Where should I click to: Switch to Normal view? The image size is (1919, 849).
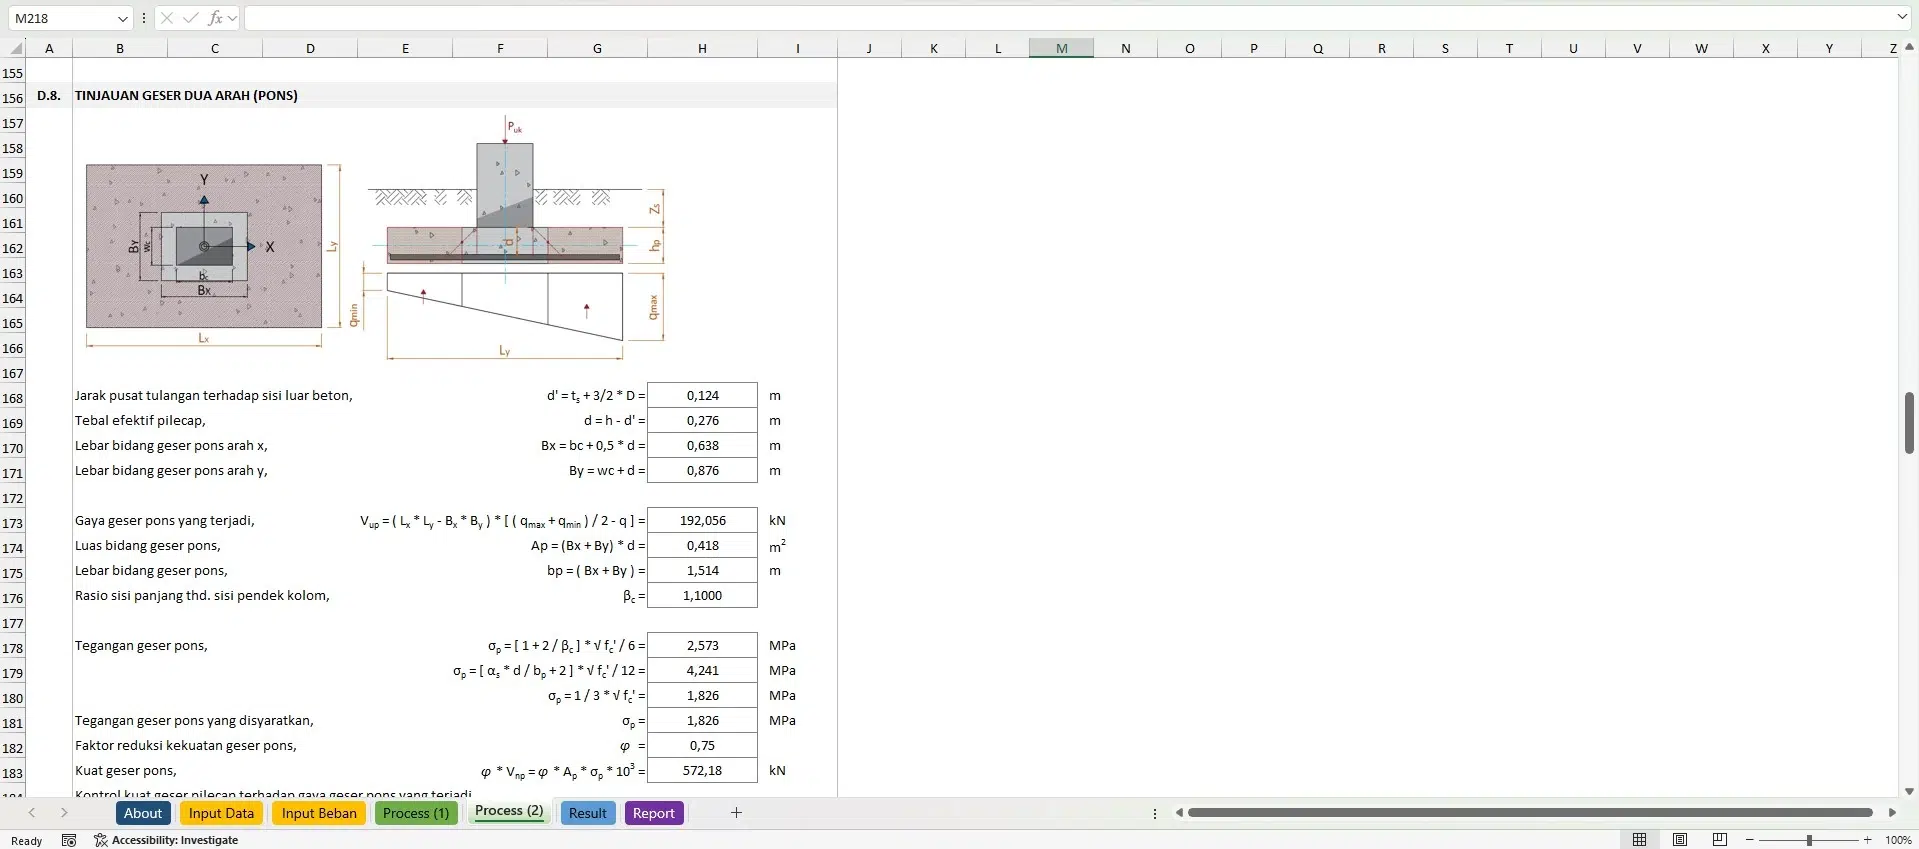1640,840
